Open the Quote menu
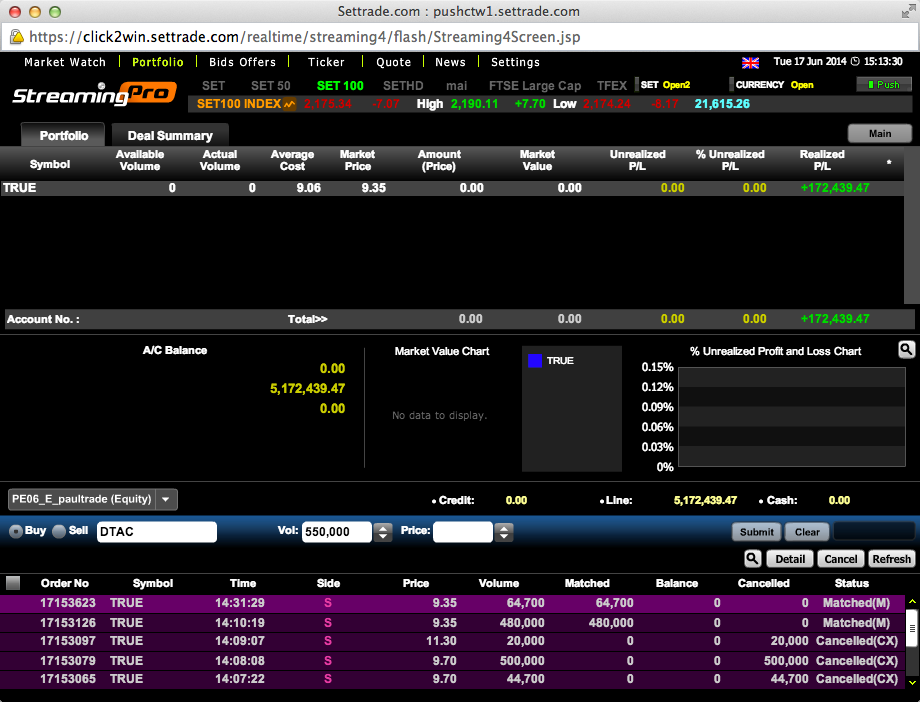The width and height of the screenshot is (920, 702). [393, 62]
